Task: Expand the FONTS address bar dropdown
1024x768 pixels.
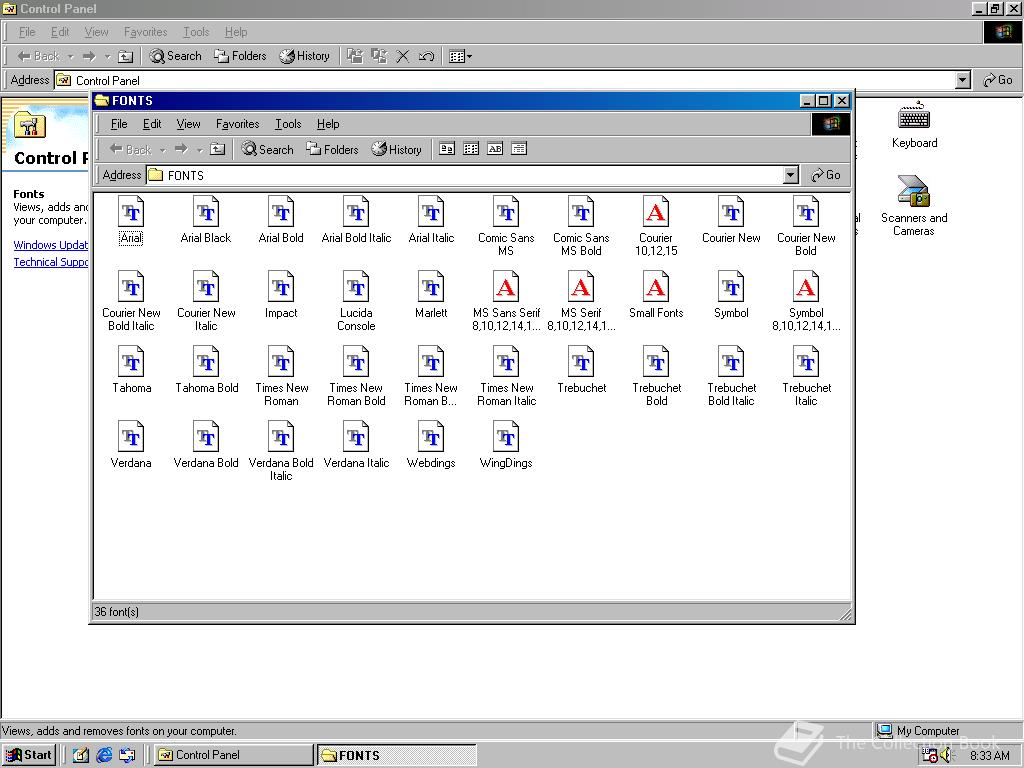Action: 790,175
